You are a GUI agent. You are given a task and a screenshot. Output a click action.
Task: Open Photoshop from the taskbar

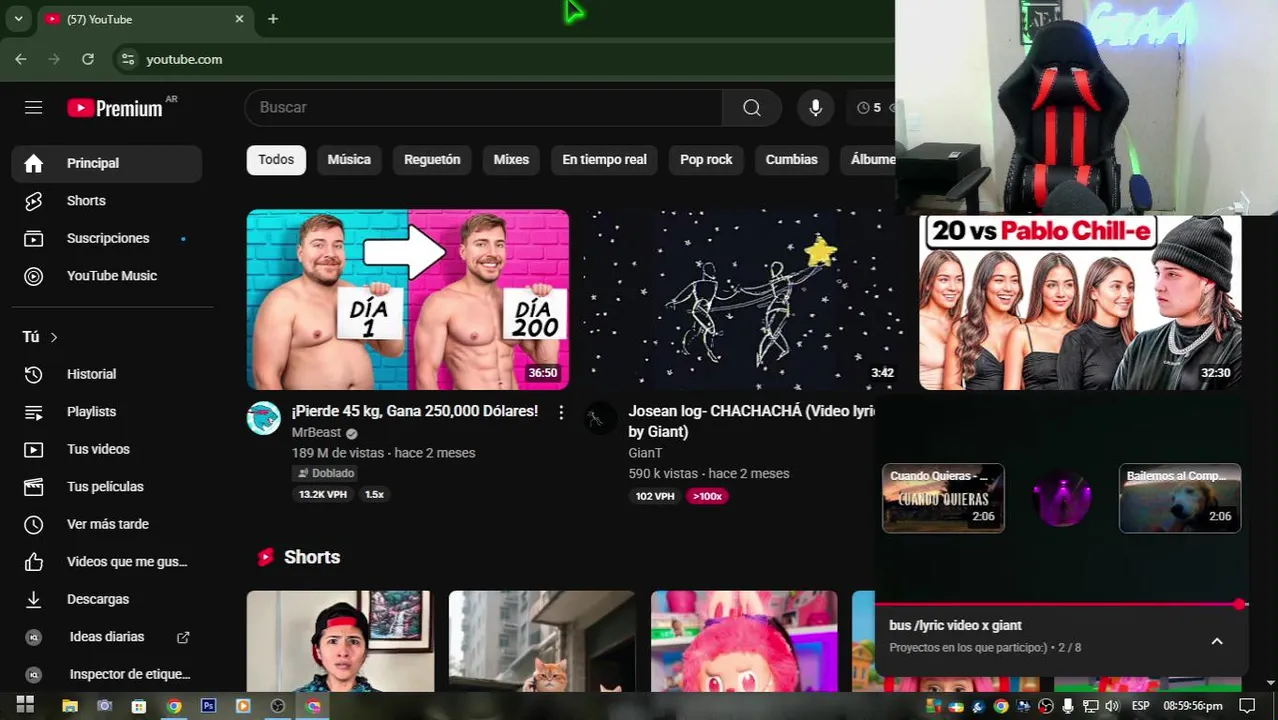pos(208,706)
